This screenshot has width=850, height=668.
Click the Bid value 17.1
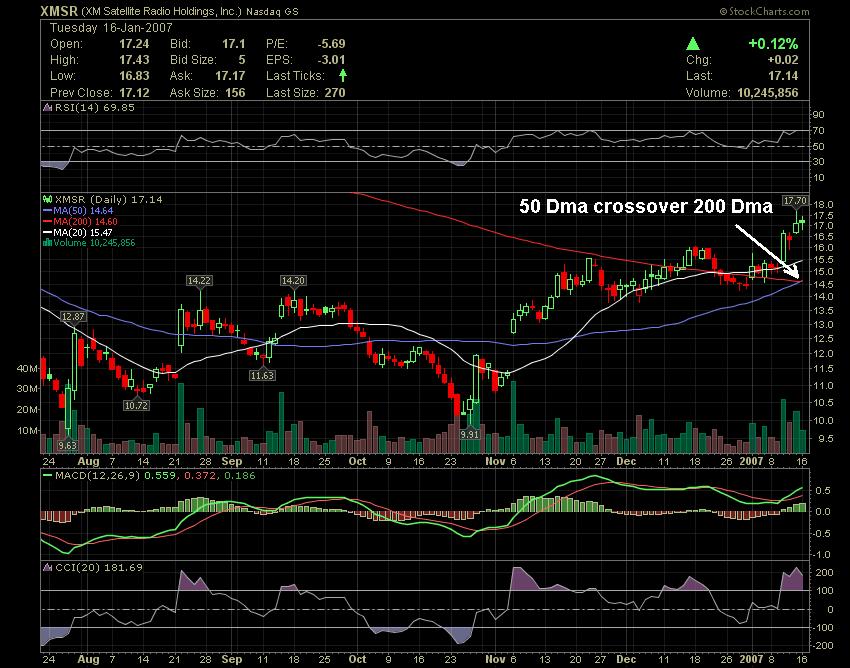(234, 44)
